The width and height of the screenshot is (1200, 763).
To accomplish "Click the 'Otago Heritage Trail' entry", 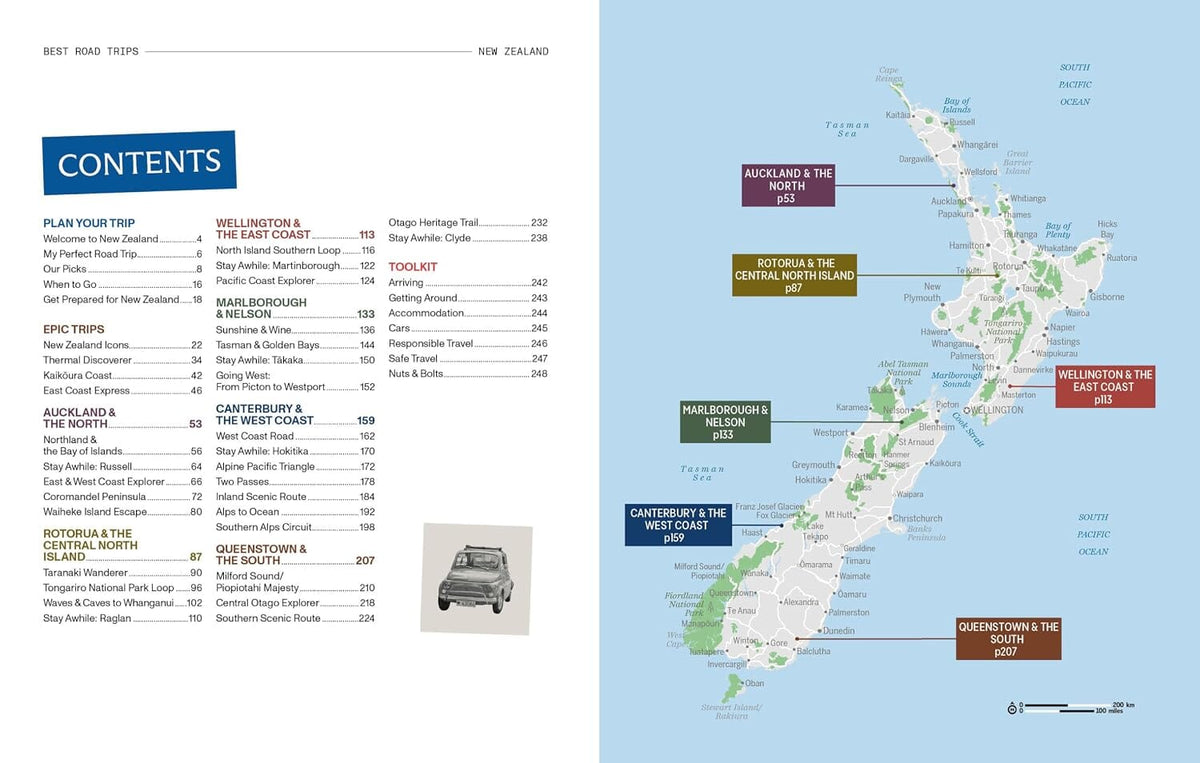I will tap(468, 223).
